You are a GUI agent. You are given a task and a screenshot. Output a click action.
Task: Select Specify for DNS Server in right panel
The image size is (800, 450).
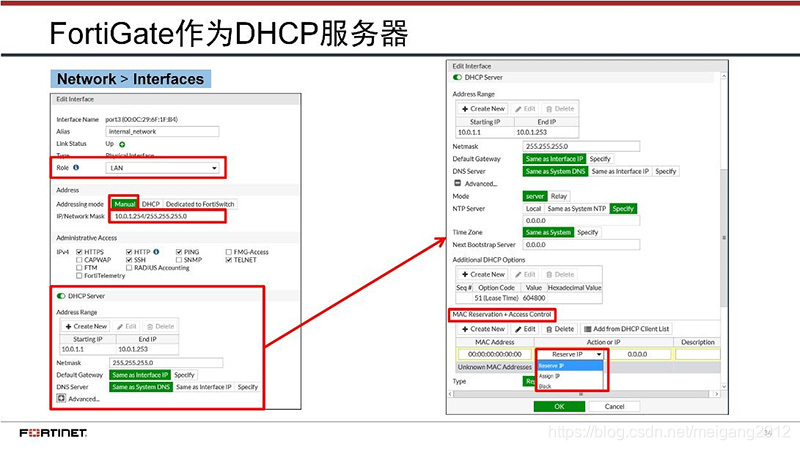[x=665, y=171]
